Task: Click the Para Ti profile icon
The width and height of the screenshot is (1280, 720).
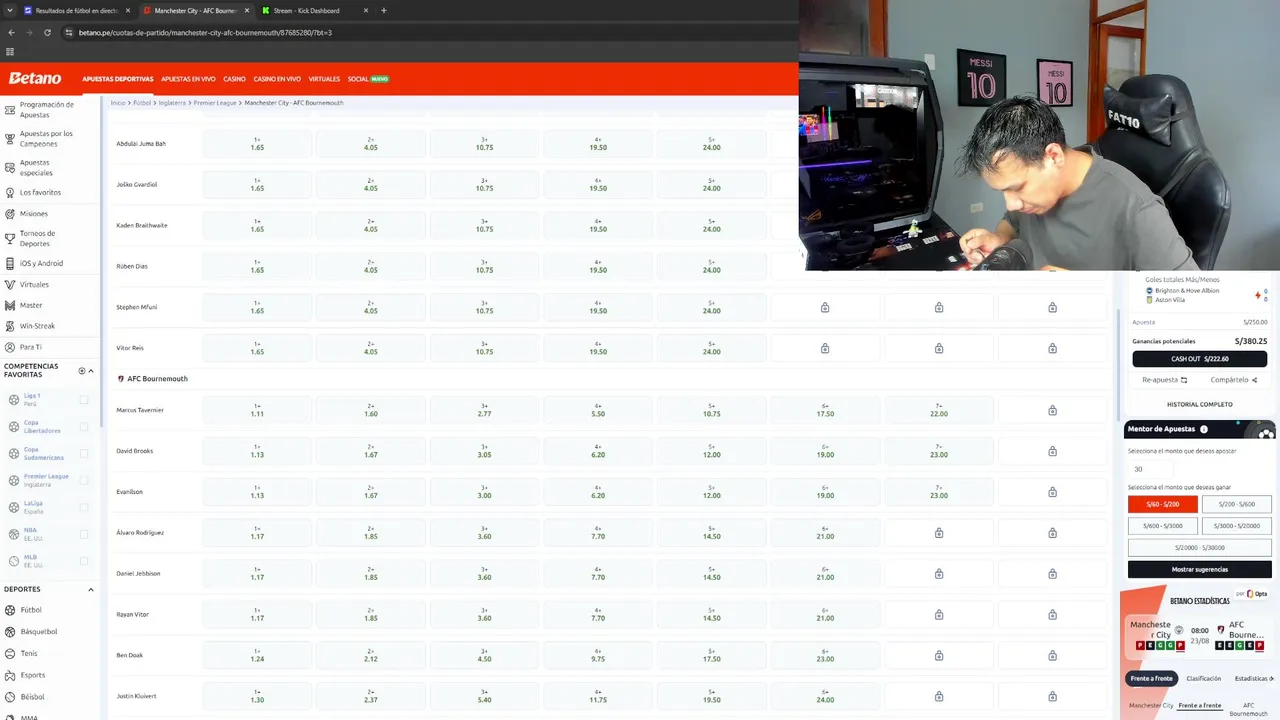Action: [x=10, y=347]
